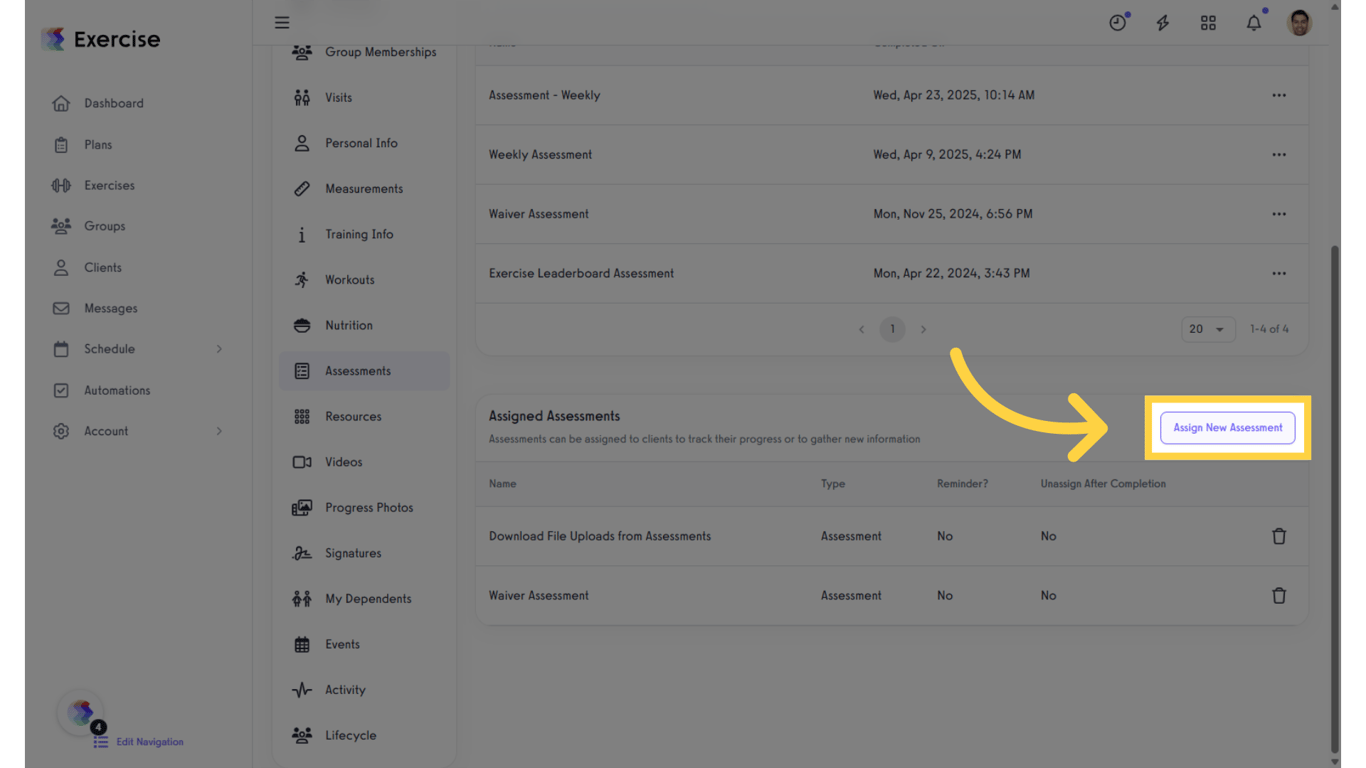This screenshot has width=1366, height=768.
Task: Open the apps grid icon in the header
Action: pos(1208,21)
